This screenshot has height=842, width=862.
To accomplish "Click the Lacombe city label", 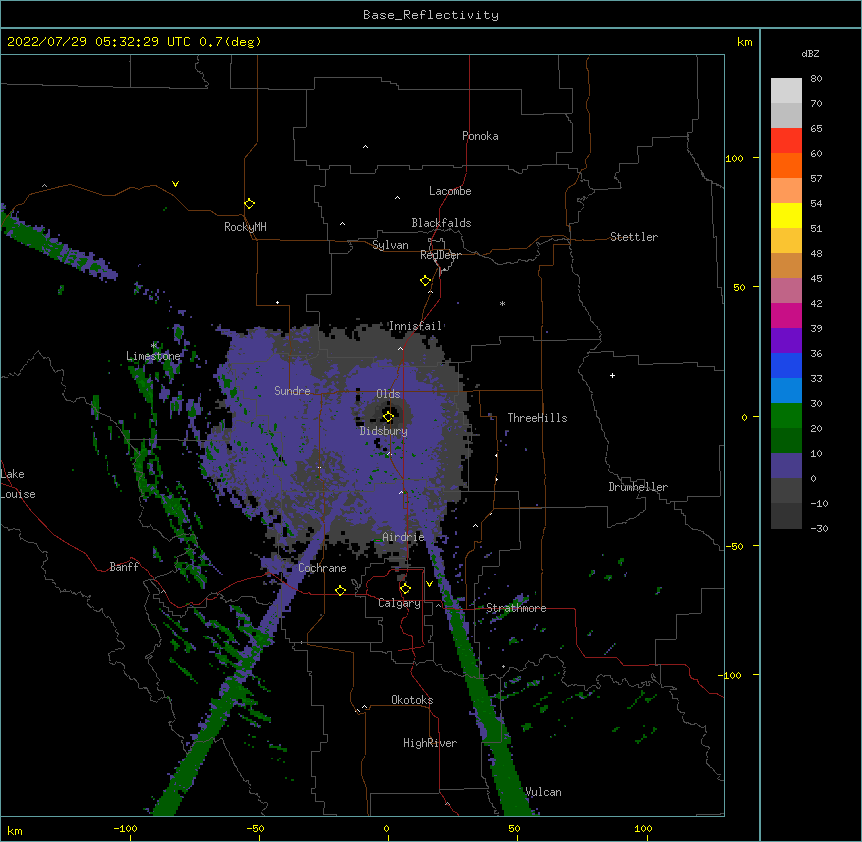I will coord(450,191).
